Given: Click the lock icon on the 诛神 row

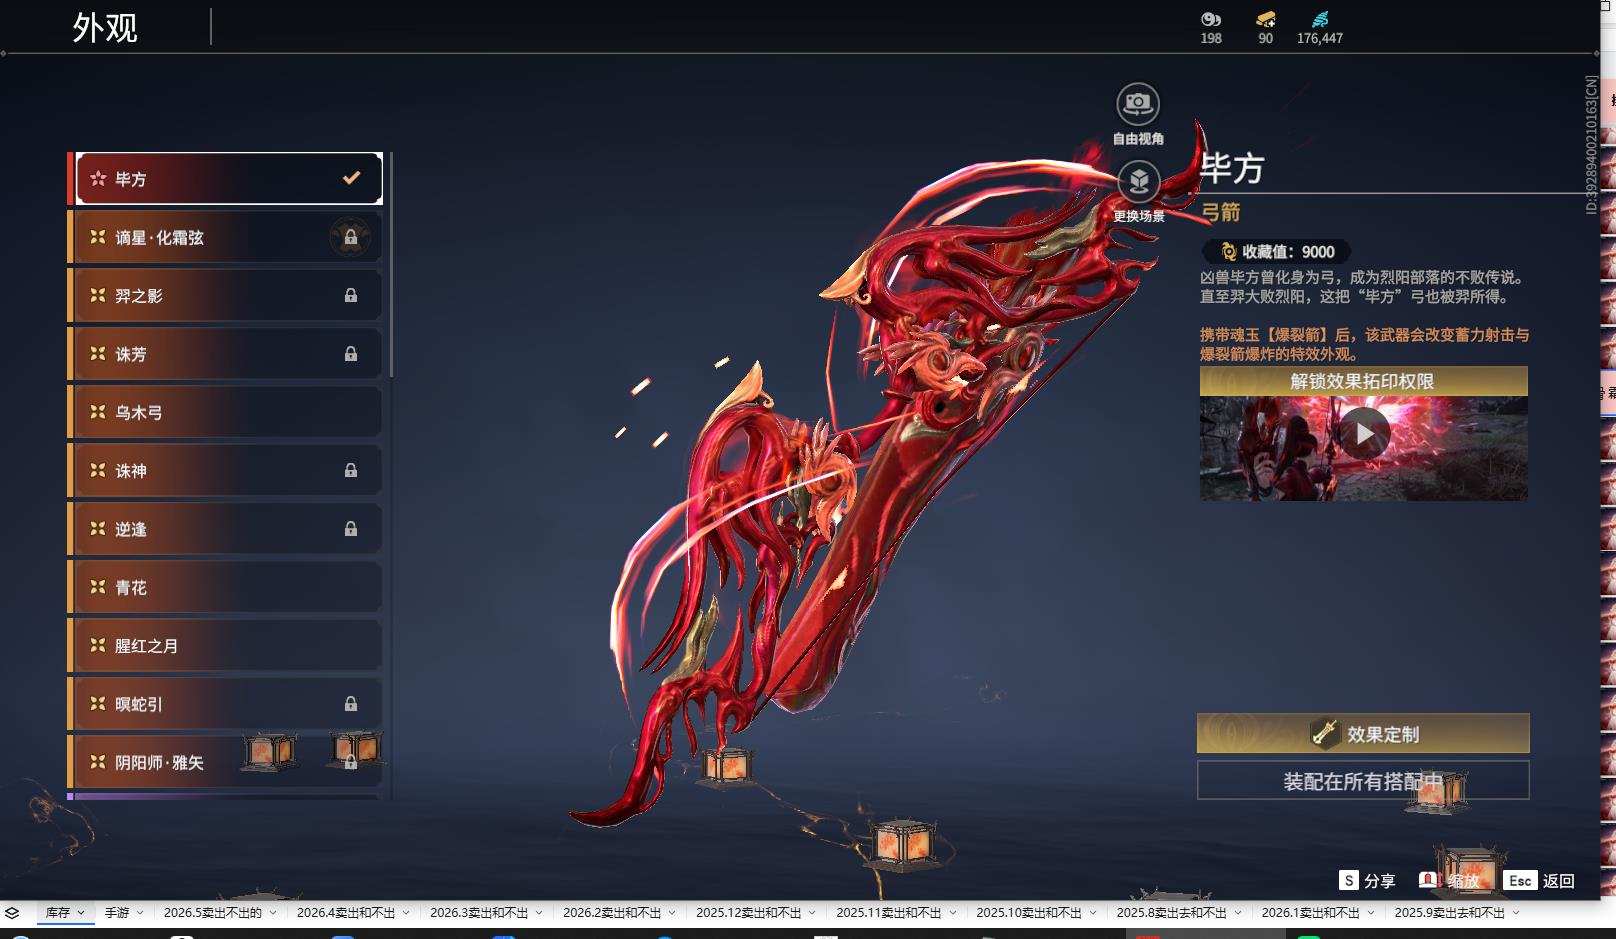Looking at the screenshot, I should coord(351,470).
